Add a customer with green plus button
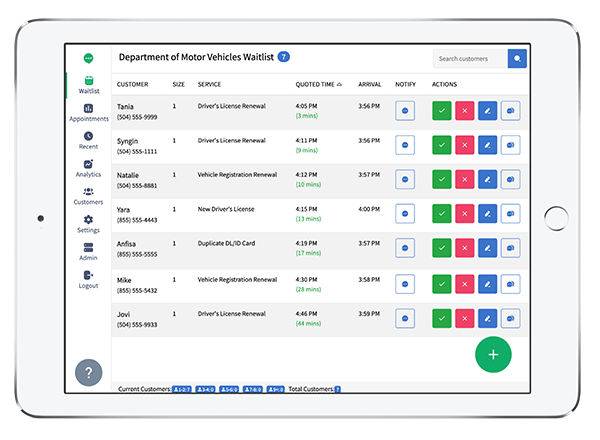 [493, 354]
